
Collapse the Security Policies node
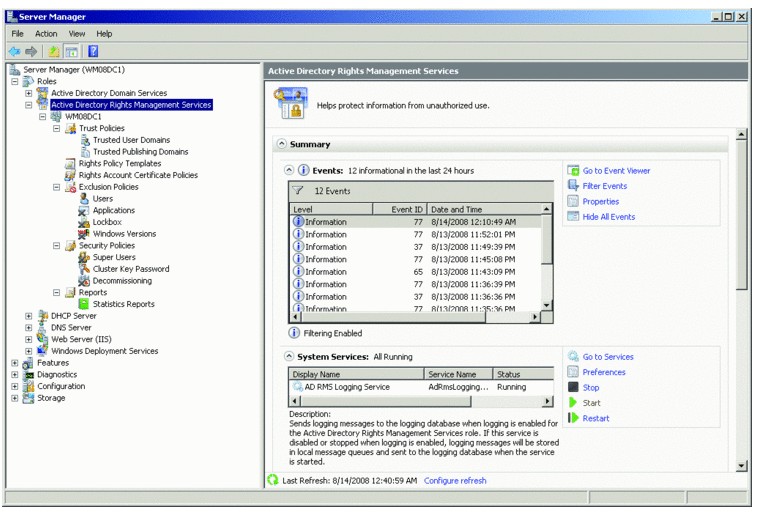pos(57,245)
